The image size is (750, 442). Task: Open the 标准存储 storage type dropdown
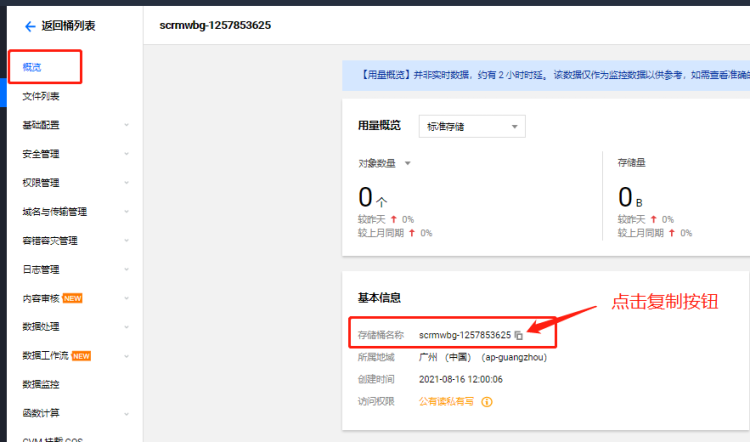(472, 126)
